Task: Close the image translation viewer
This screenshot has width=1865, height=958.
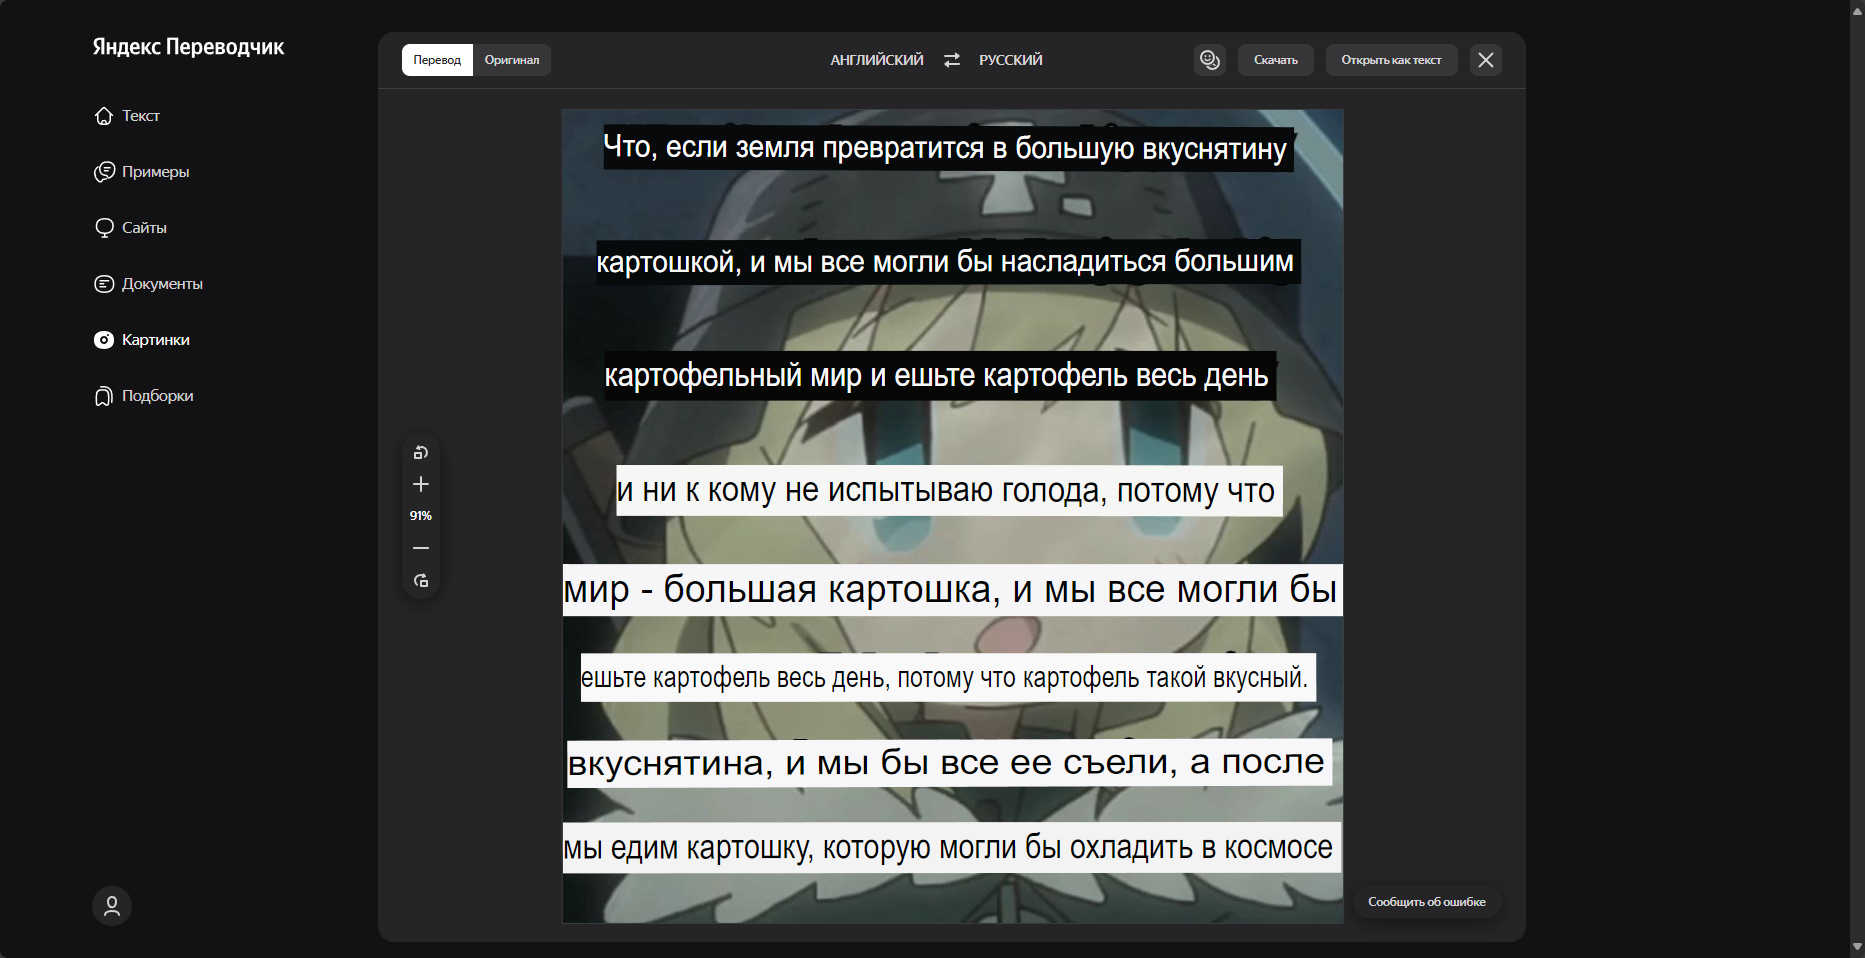Action: [1486, 60]
